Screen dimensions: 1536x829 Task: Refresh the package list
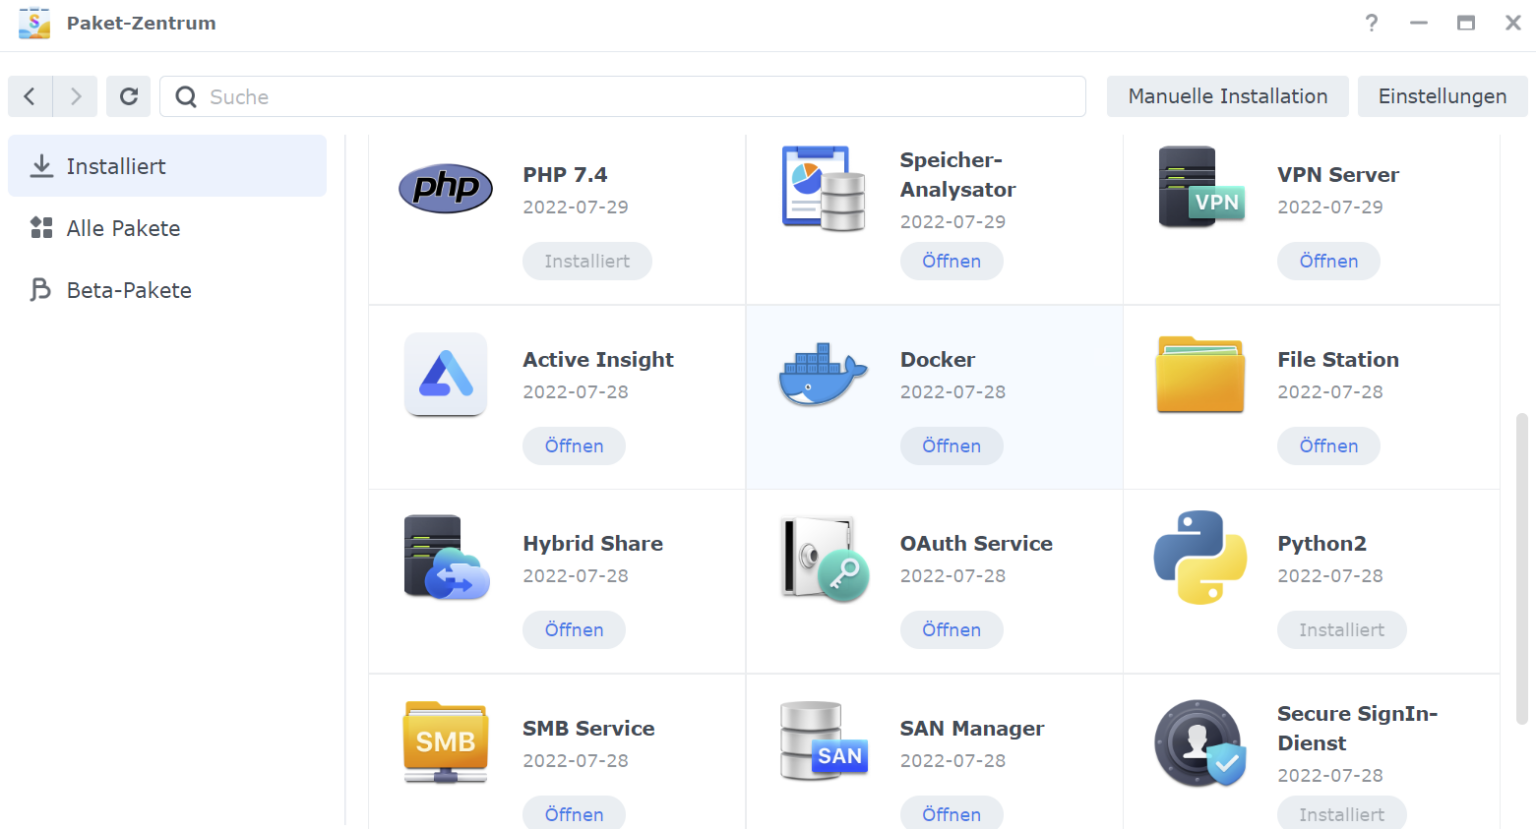(x=129, y=97)
